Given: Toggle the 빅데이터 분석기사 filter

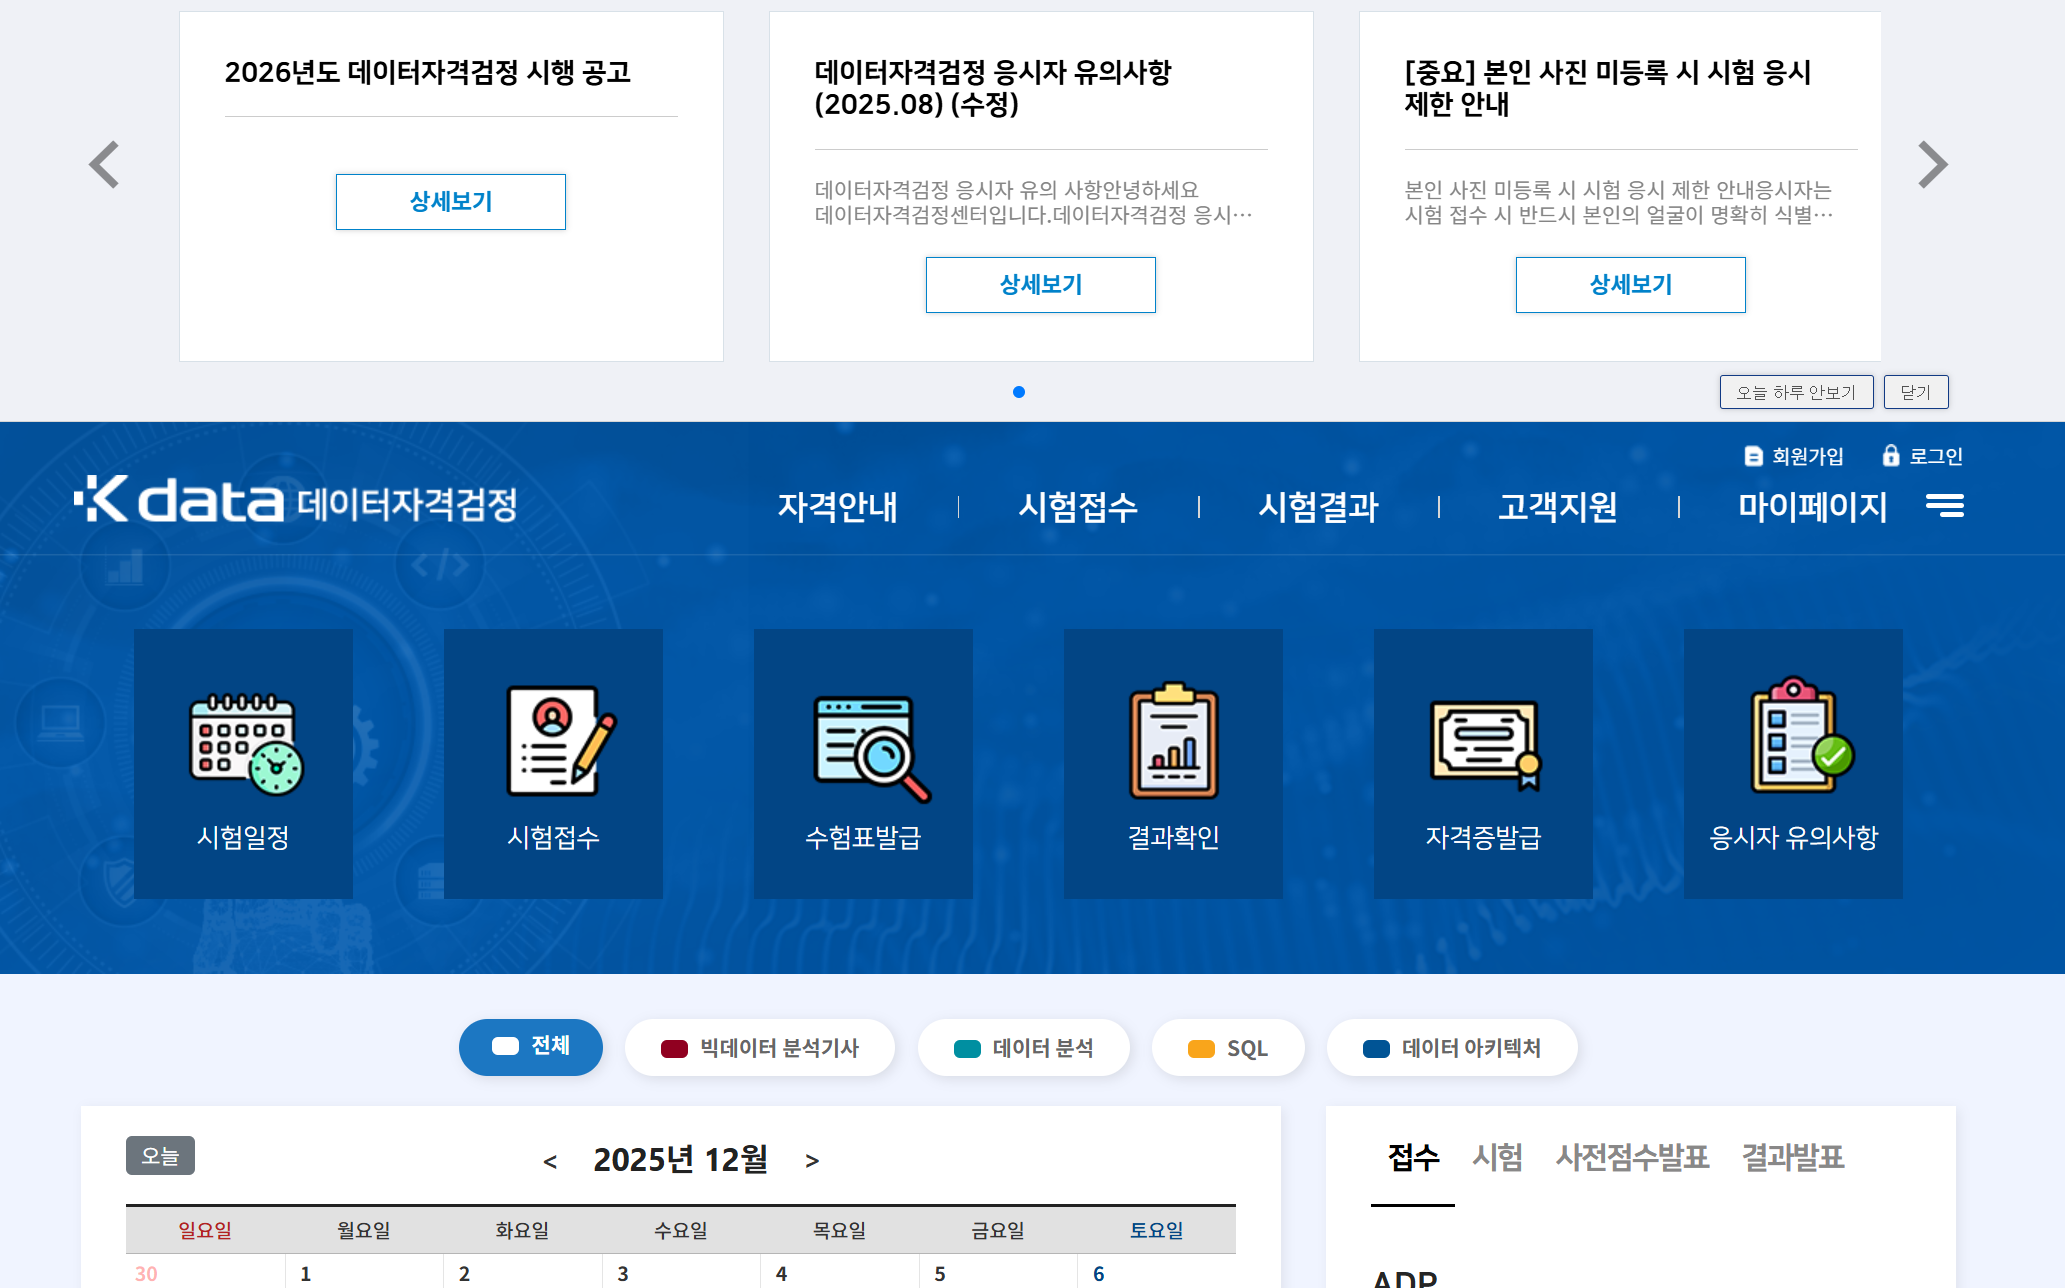Looking at the screenshot, I should tap(759, 1047).
